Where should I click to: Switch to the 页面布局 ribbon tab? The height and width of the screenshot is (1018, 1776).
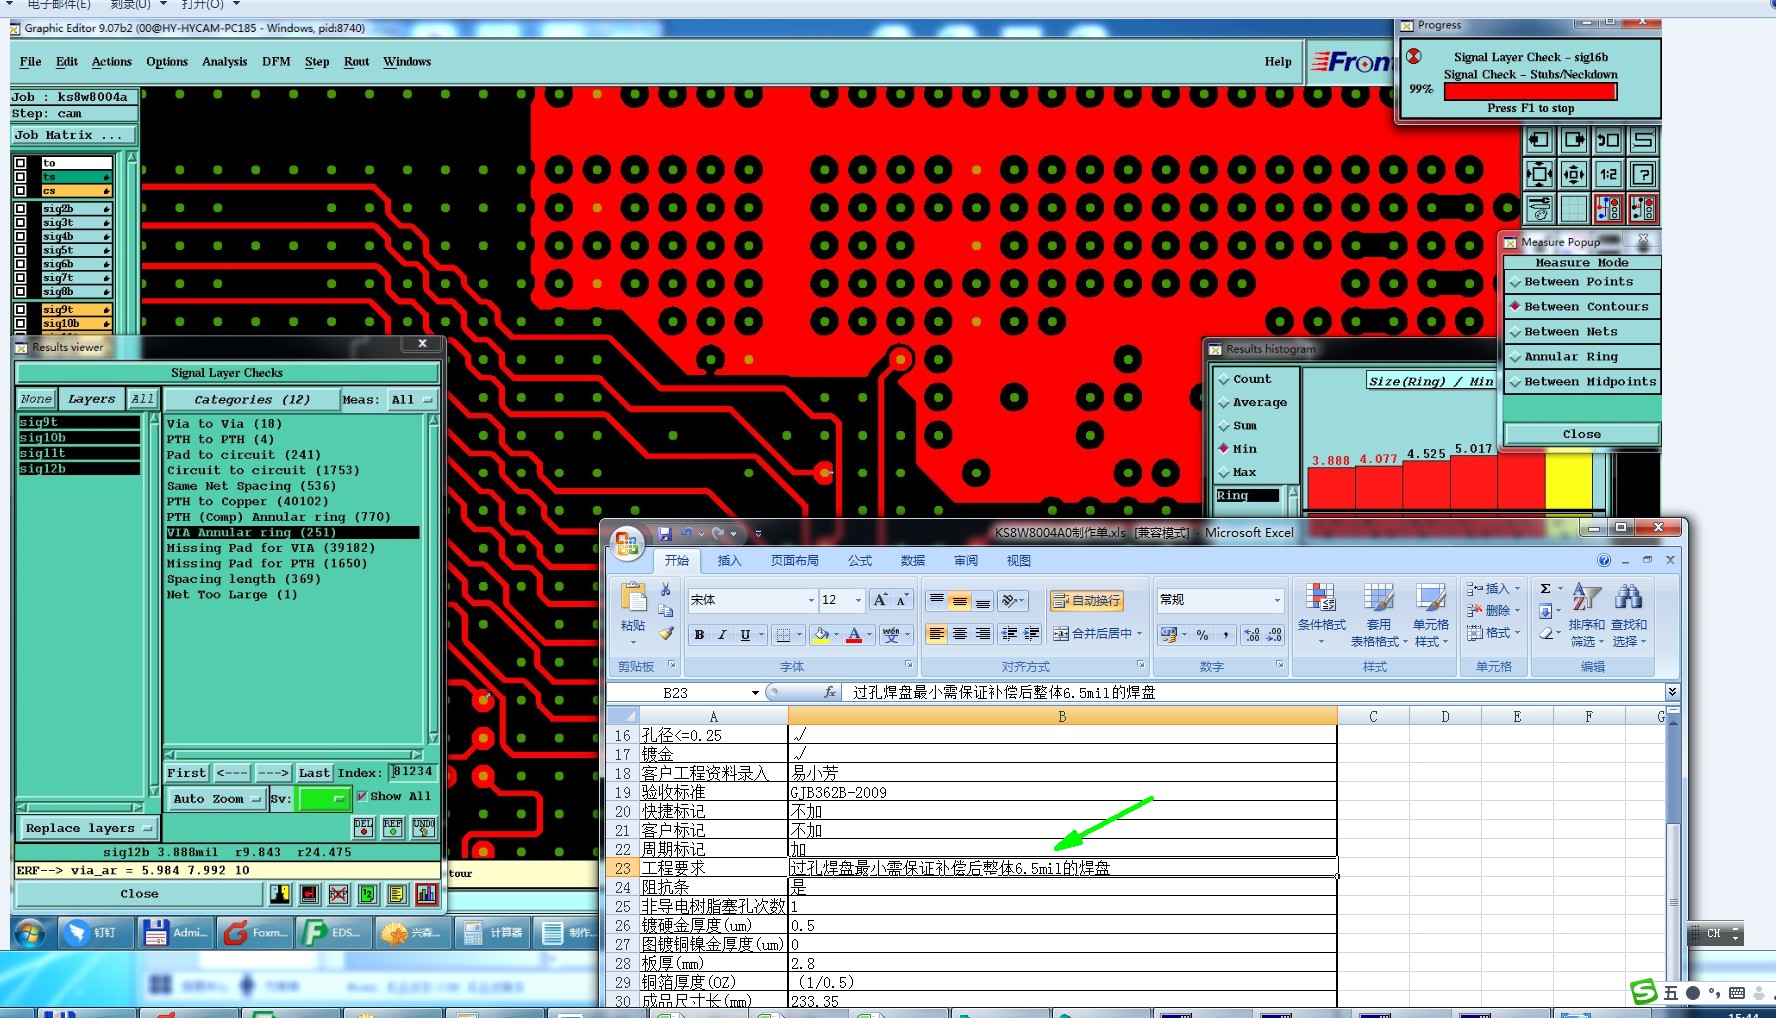point(795,561)
